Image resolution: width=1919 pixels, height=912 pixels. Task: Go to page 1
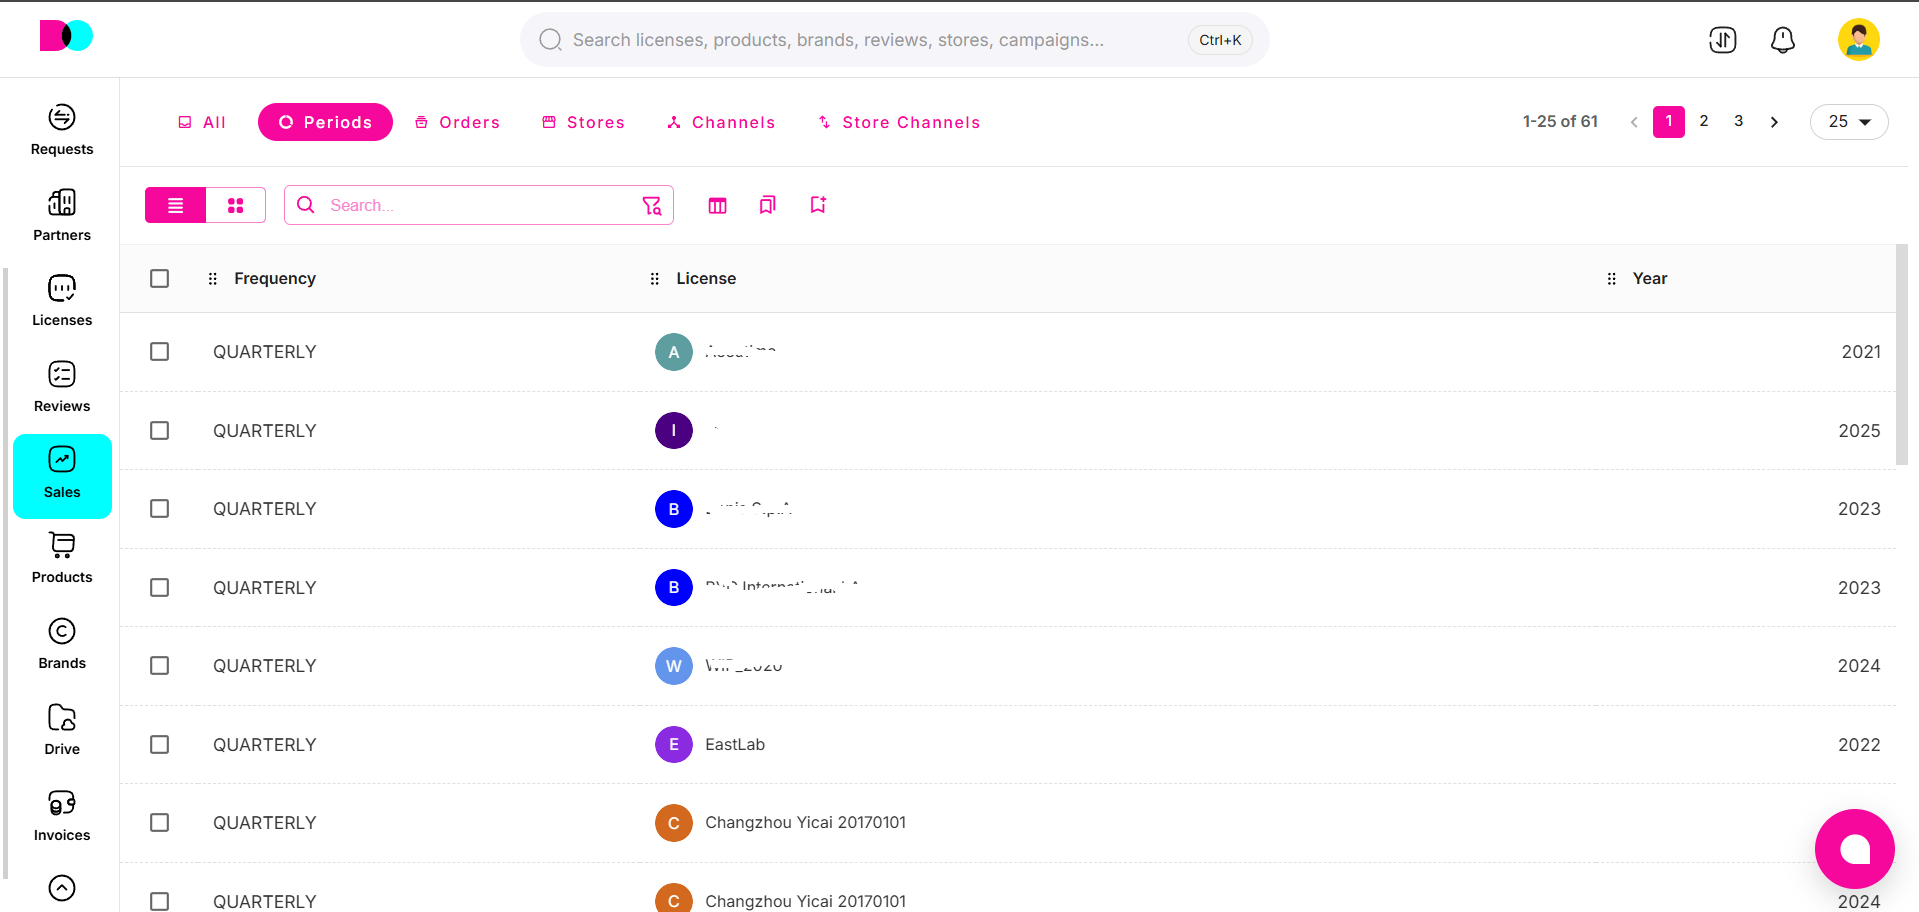point(1669,122)
